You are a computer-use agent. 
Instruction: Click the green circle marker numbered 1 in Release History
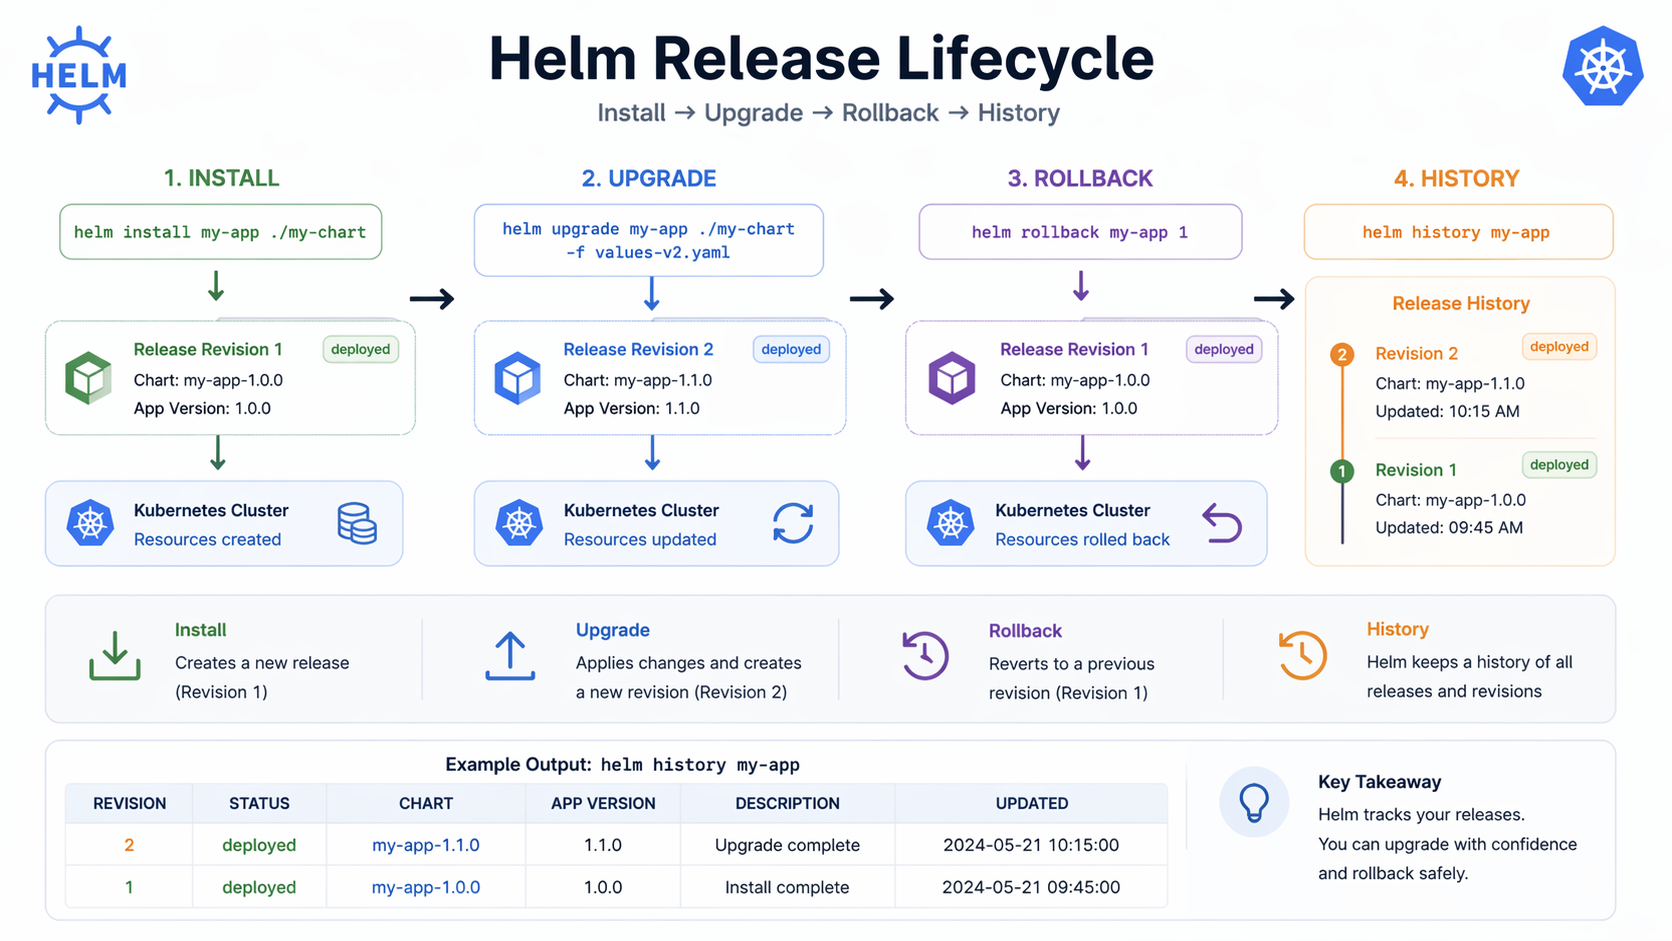coord(1342,471)
